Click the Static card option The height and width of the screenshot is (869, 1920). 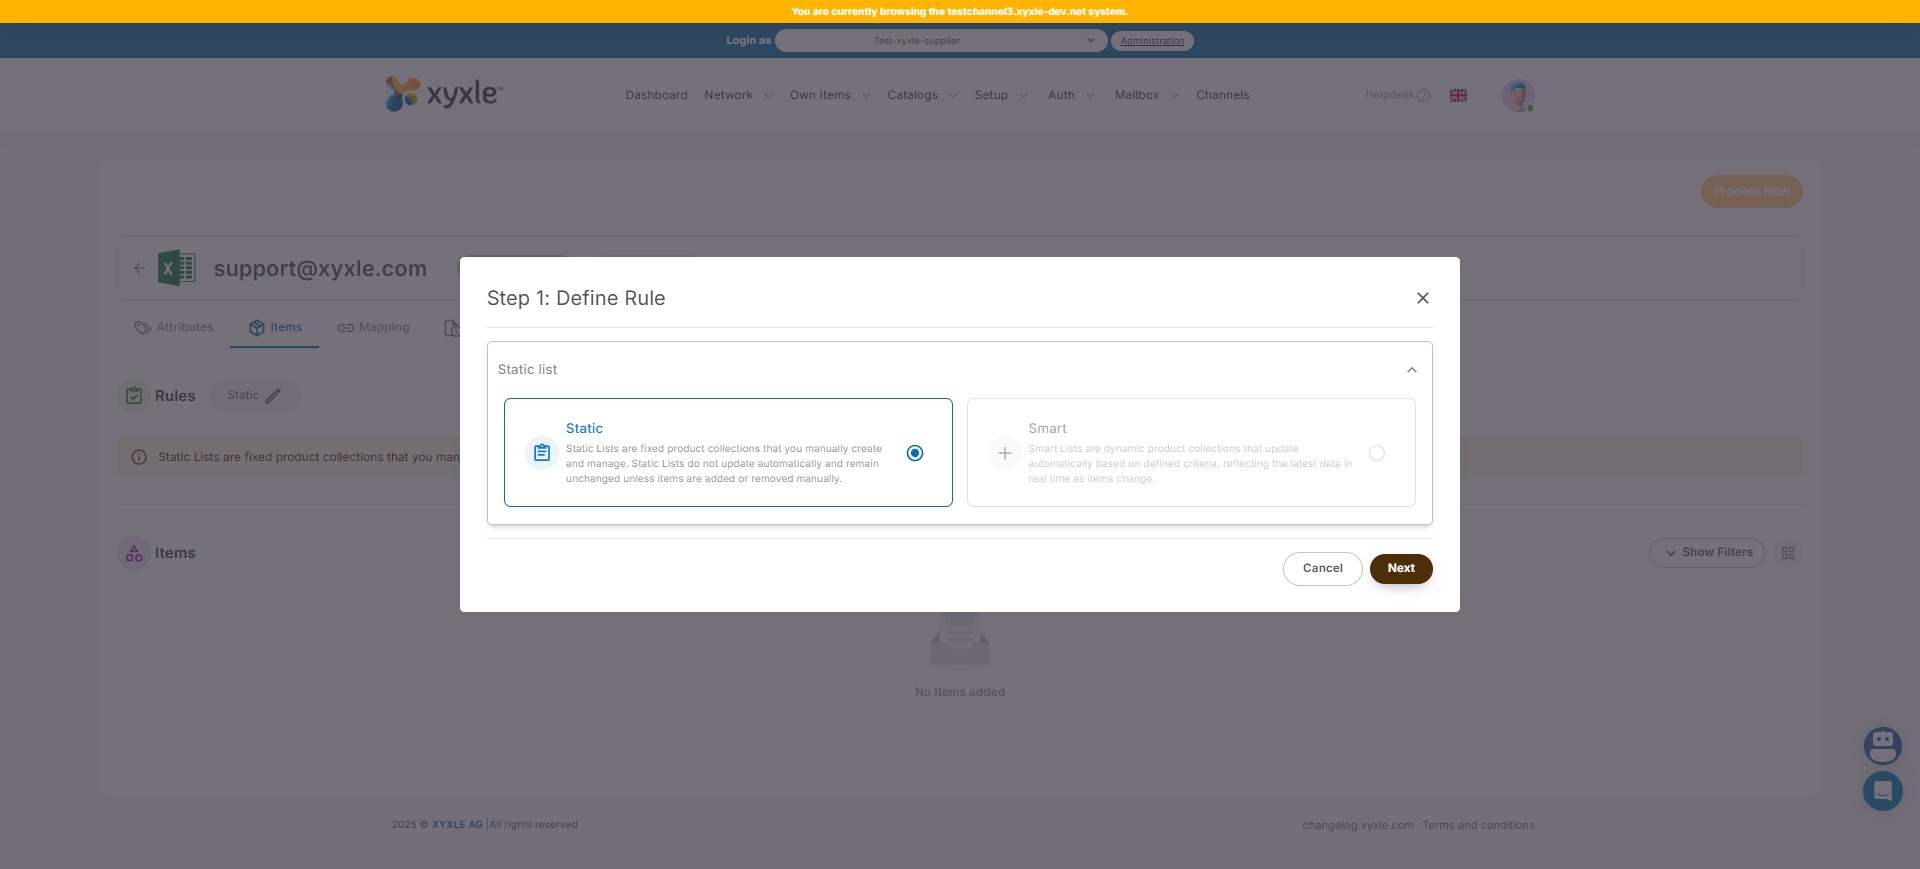point(727,453)
